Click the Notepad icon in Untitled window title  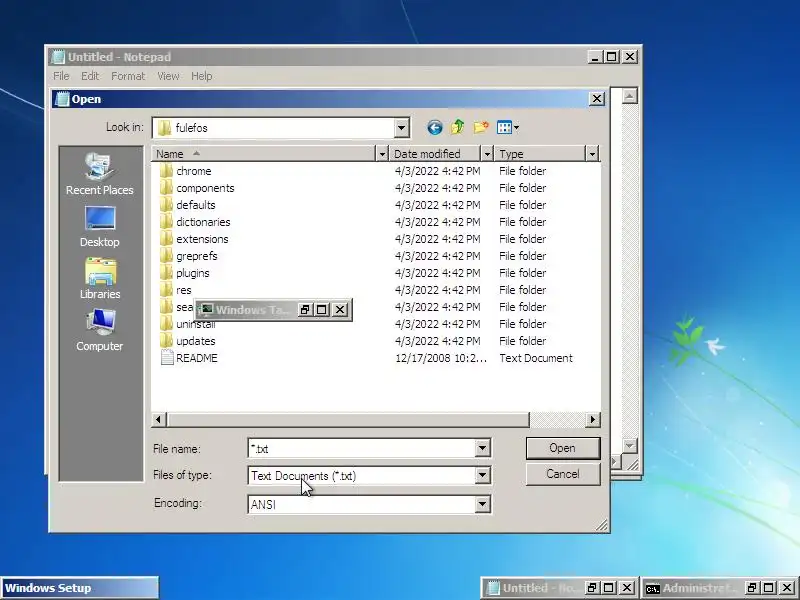click(x=58, y=57)
